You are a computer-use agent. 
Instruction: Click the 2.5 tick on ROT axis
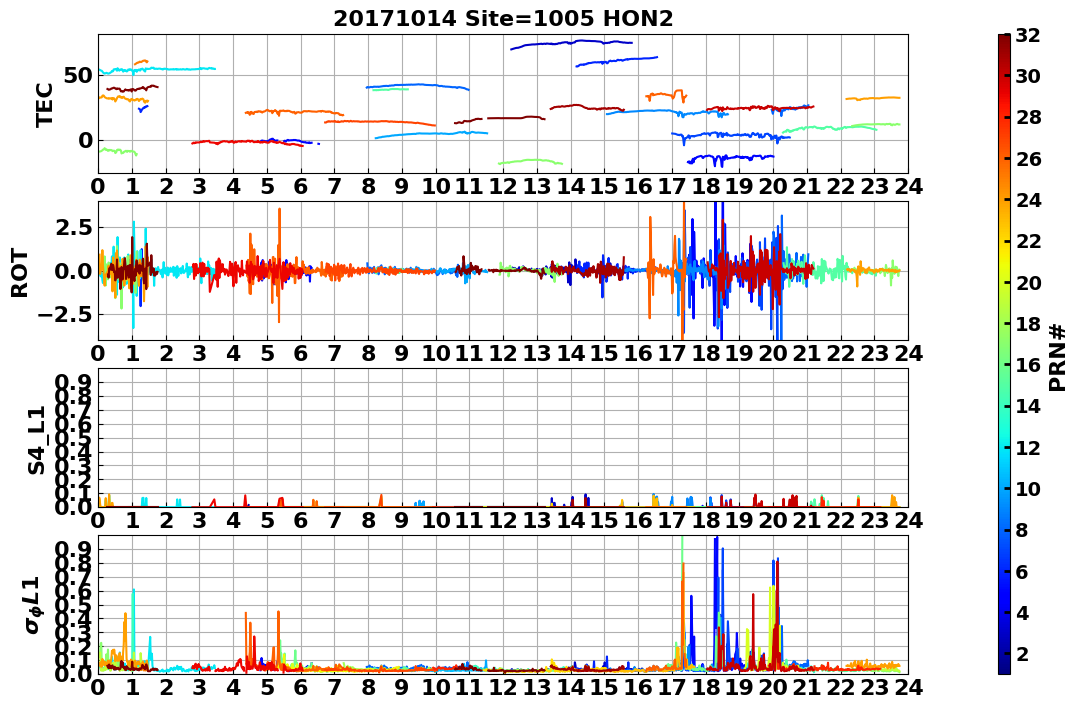pyautogui.click(x=76, y=227)
